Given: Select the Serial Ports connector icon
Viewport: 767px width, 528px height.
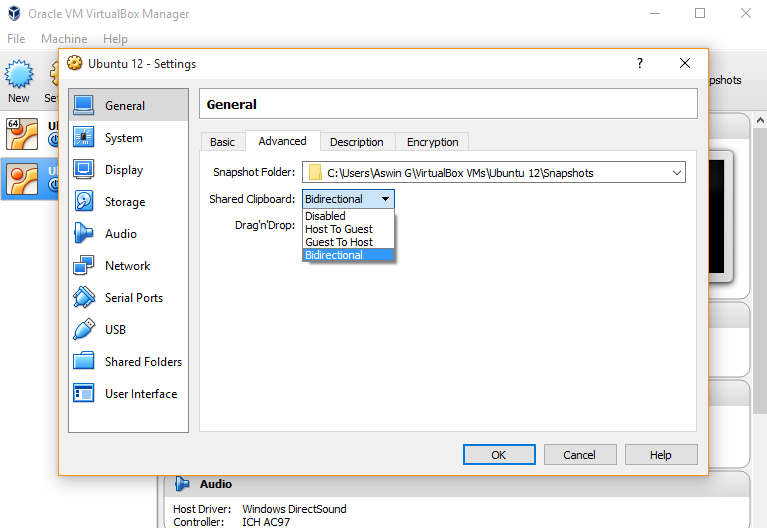Looking at the screenshot, I should (84, 297).
